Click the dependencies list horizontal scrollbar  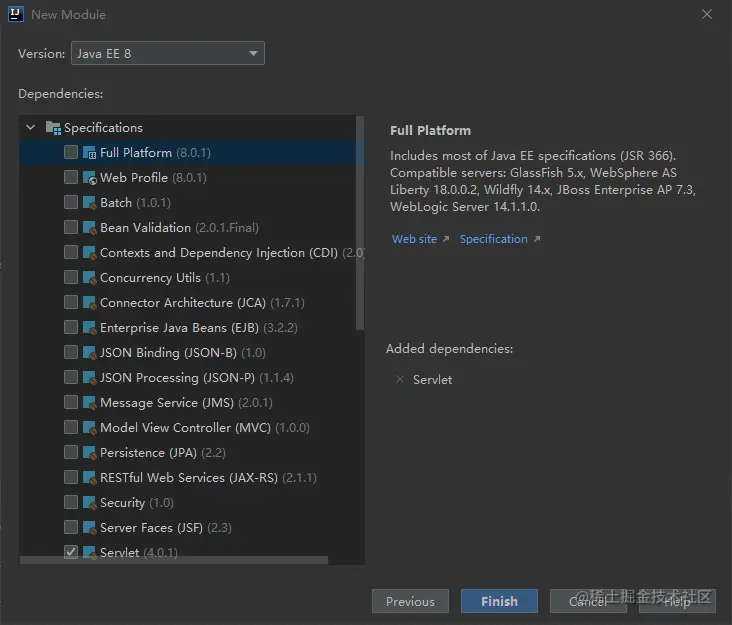[x=174, y=560]
